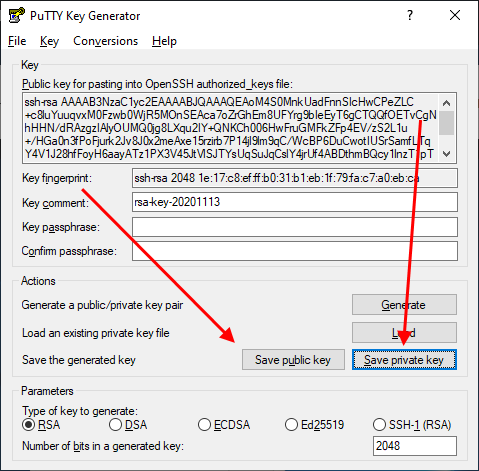Click the PuTTY Key Generator title bar icon
Image resolution: width=479 pixels, height=471 pixels.
(16, 15)
